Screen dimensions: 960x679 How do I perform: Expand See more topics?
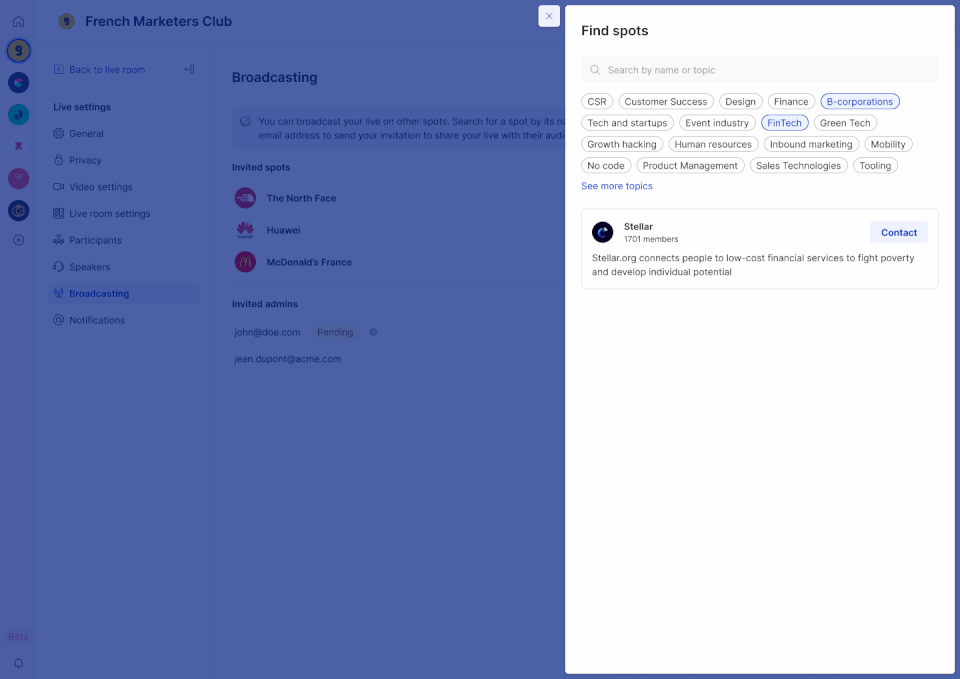pyautogui.click(x=617, y=186)
